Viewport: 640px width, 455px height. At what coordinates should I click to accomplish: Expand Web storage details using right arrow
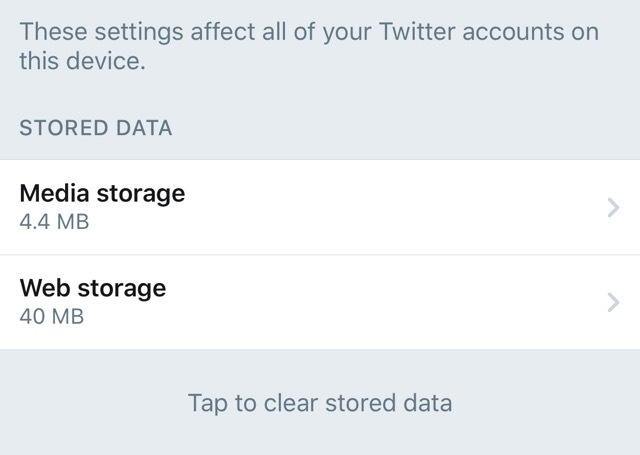[x=615, y=302]
